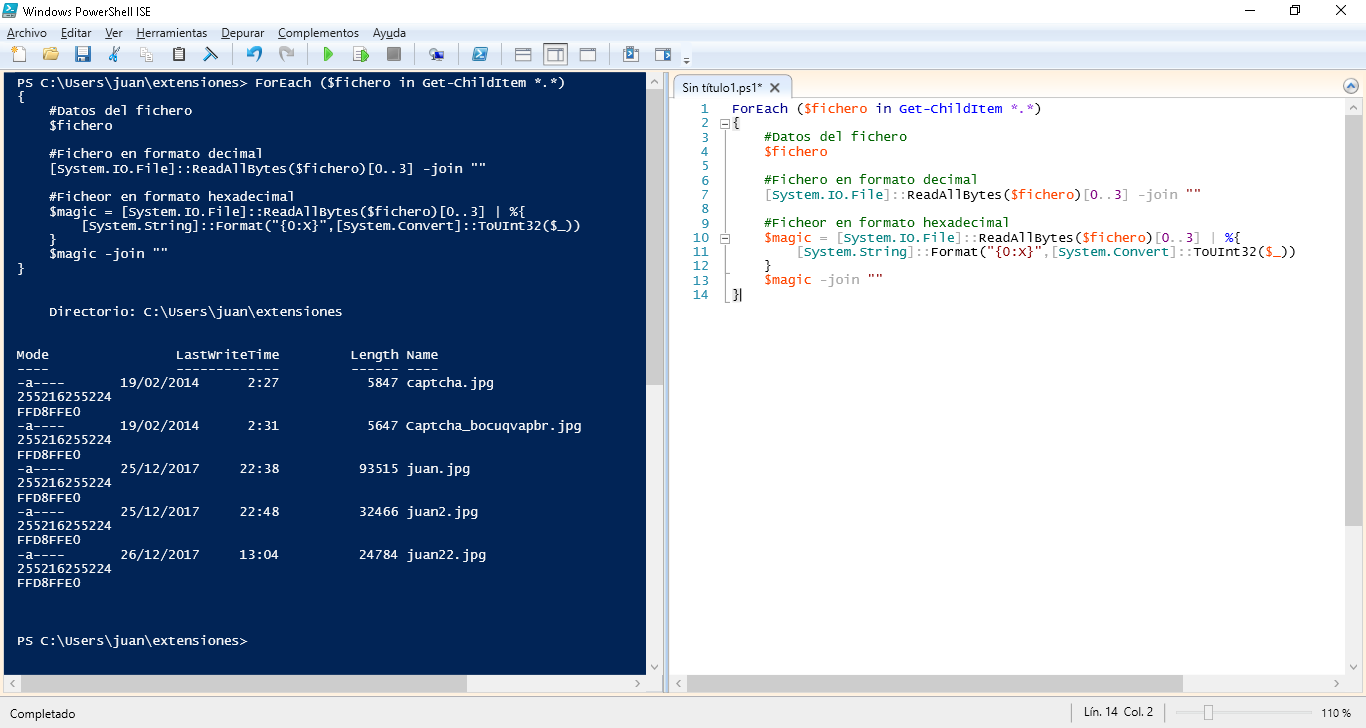Click the #Datos del fichero comment in editor

[x=835, y=137]
